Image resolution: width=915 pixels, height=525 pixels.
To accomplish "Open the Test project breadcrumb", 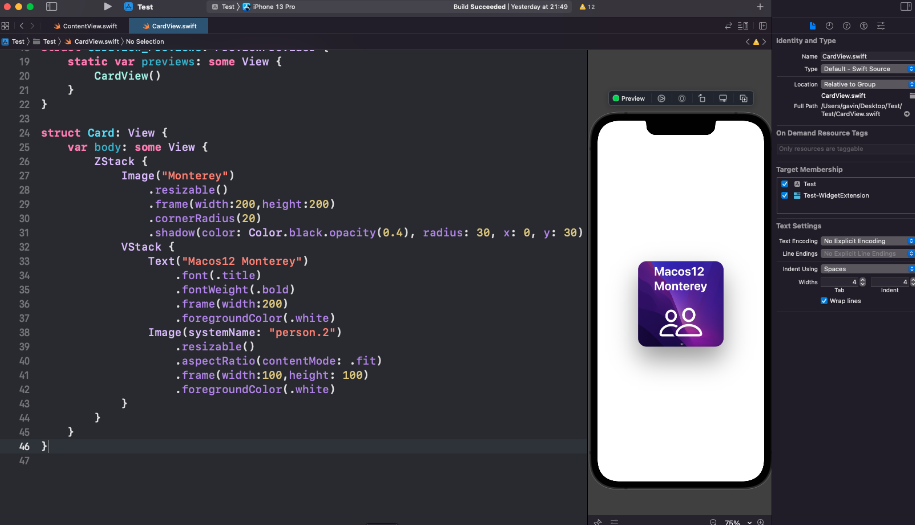I will [x=13, y=41].
